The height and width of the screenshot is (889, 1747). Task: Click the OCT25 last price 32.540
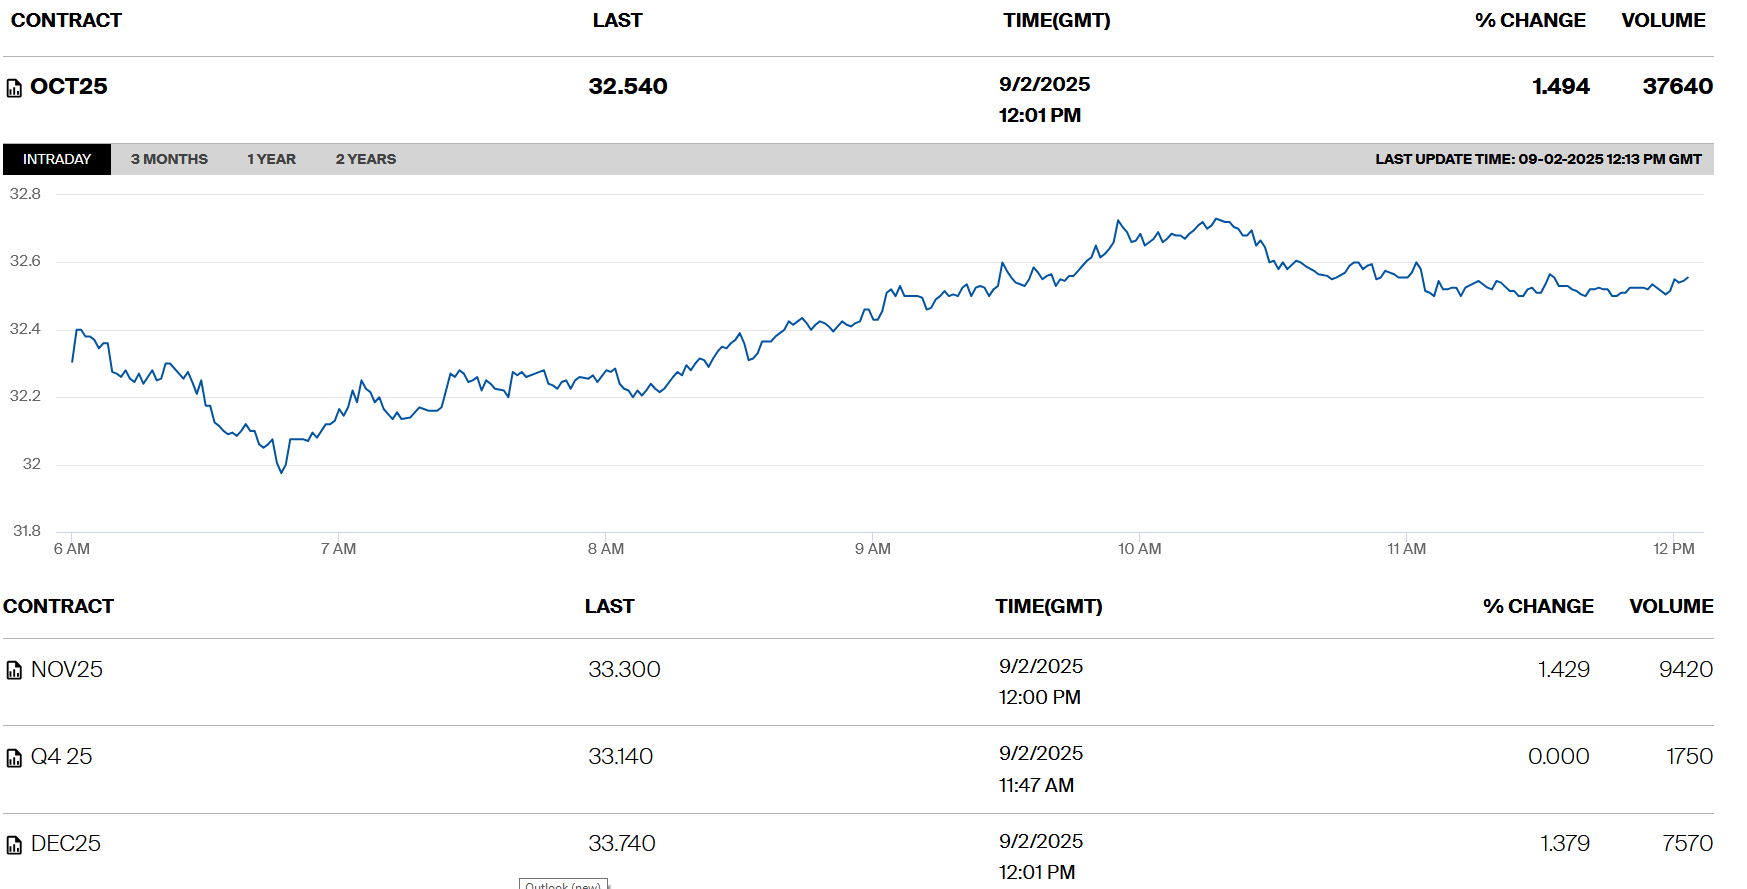(627, 86)
